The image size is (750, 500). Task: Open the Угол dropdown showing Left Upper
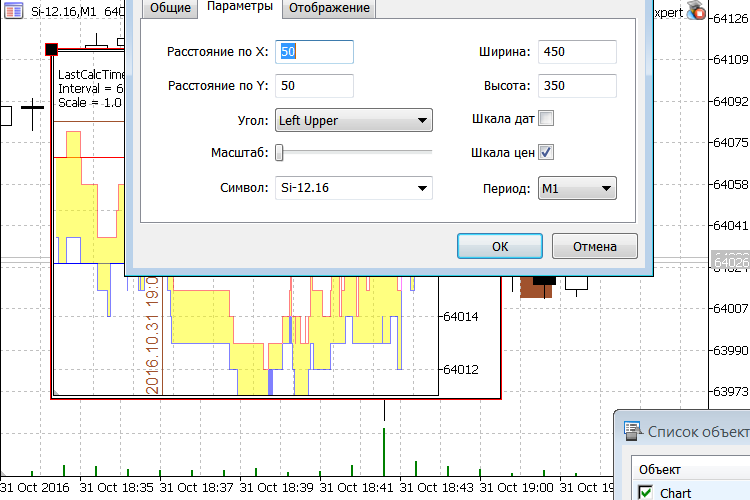click(353, 120)
